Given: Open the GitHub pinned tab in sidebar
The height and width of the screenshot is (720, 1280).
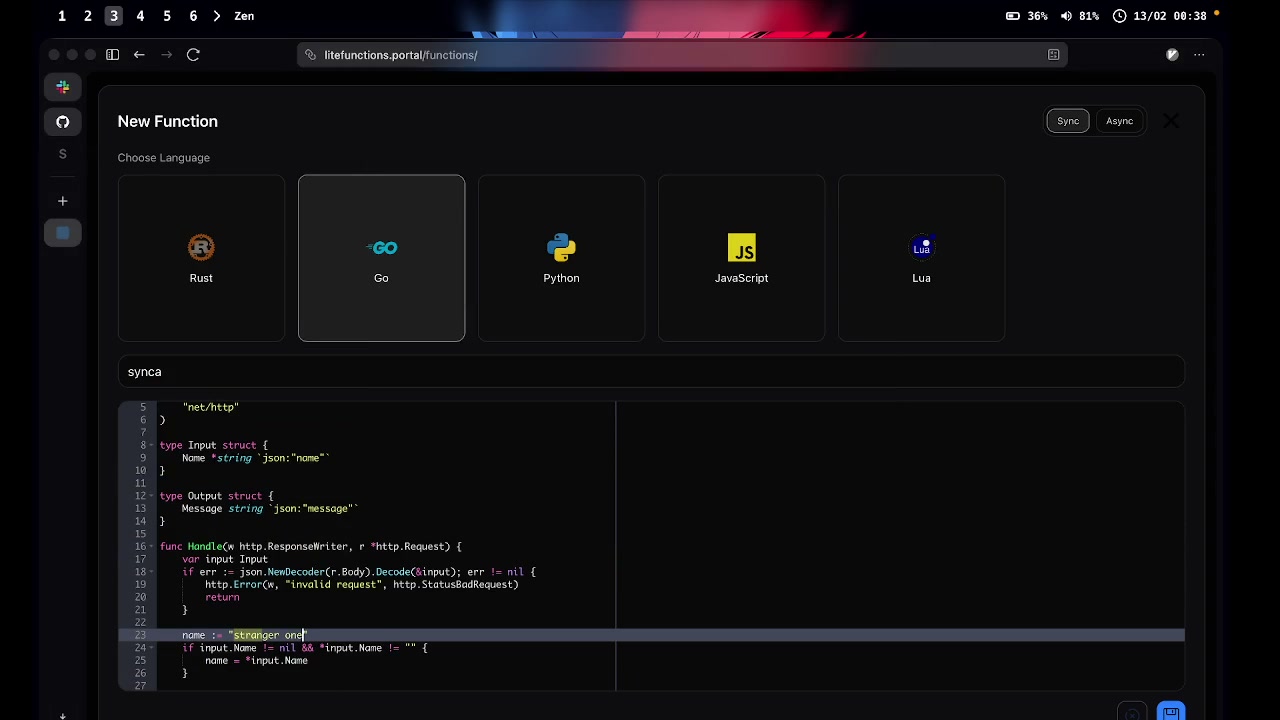Looking at the screenshot, I should (x=62, y=122).
